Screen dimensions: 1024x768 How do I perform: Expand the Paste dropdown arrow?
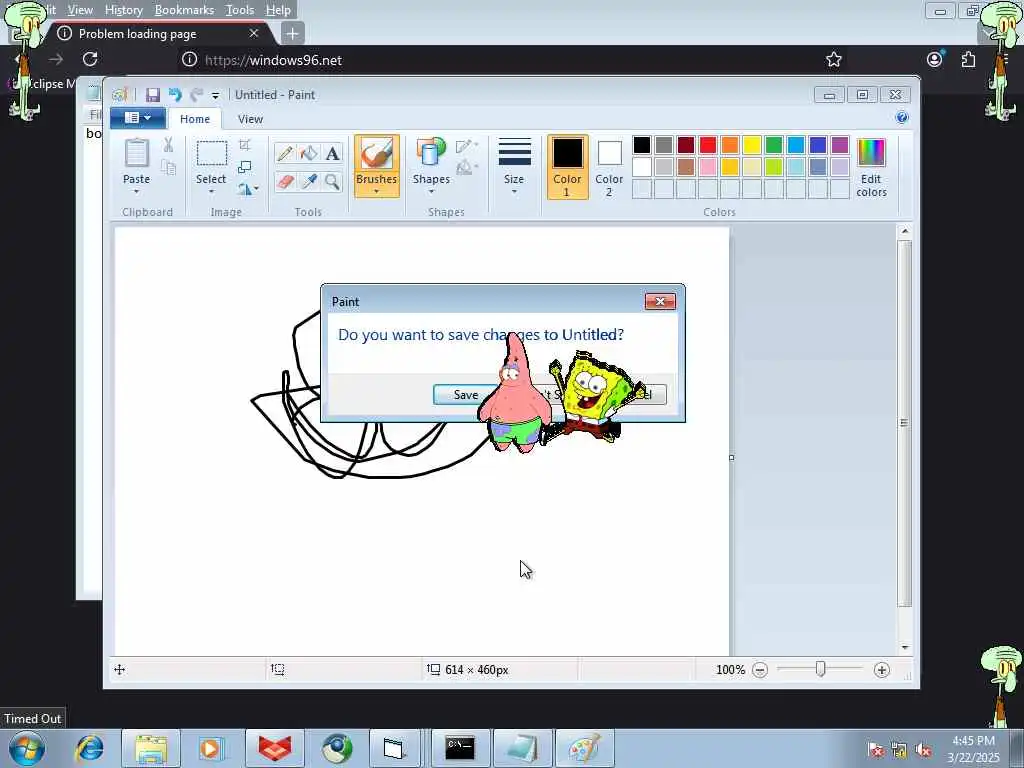pos(136,192)
